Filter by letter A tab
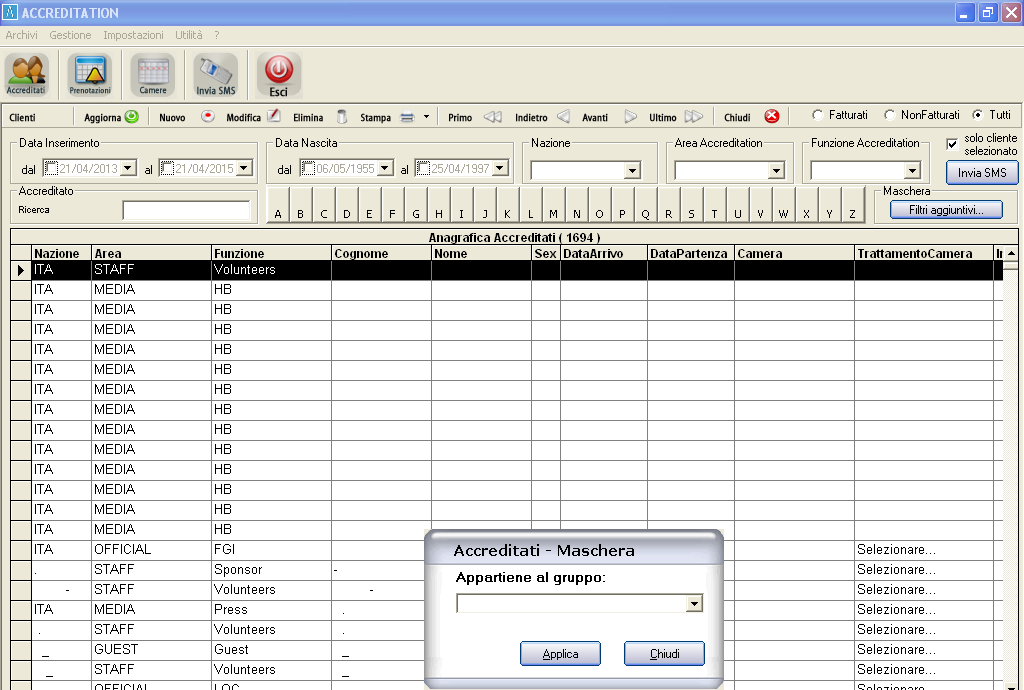Image resolution: width=1024 pixels, height=690 pixels. (x=278, y=206)
